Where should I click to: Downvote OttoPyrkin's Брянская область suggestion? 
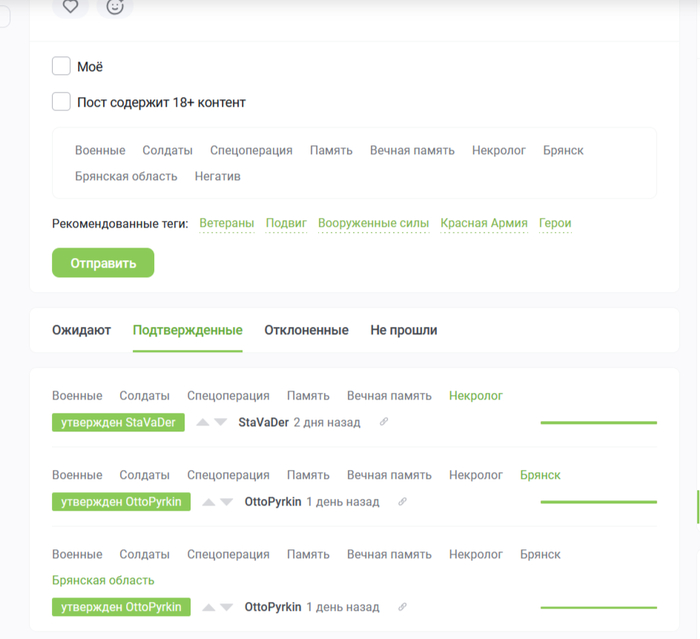[226, 607]
